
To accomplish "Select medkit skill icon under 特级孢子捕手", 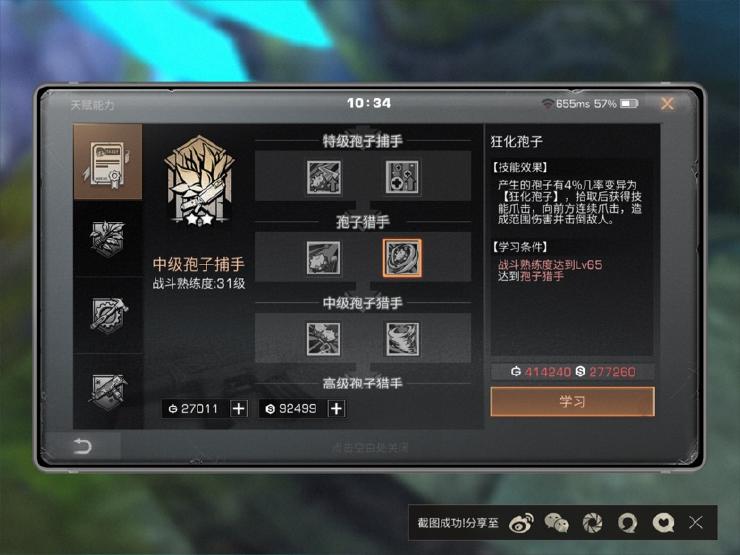I will click(x=402, y=177).
